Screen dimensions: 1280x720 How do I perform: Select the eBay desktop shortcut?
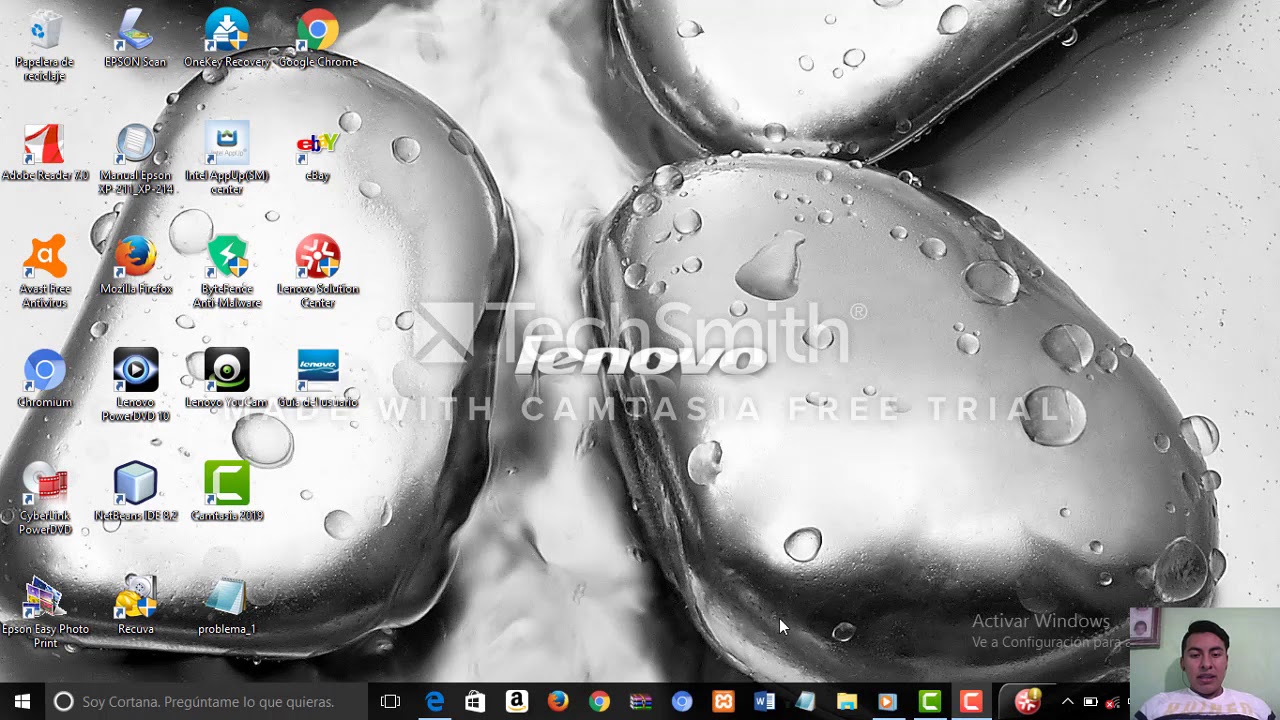pyautogui.click(x=318, y=153)
